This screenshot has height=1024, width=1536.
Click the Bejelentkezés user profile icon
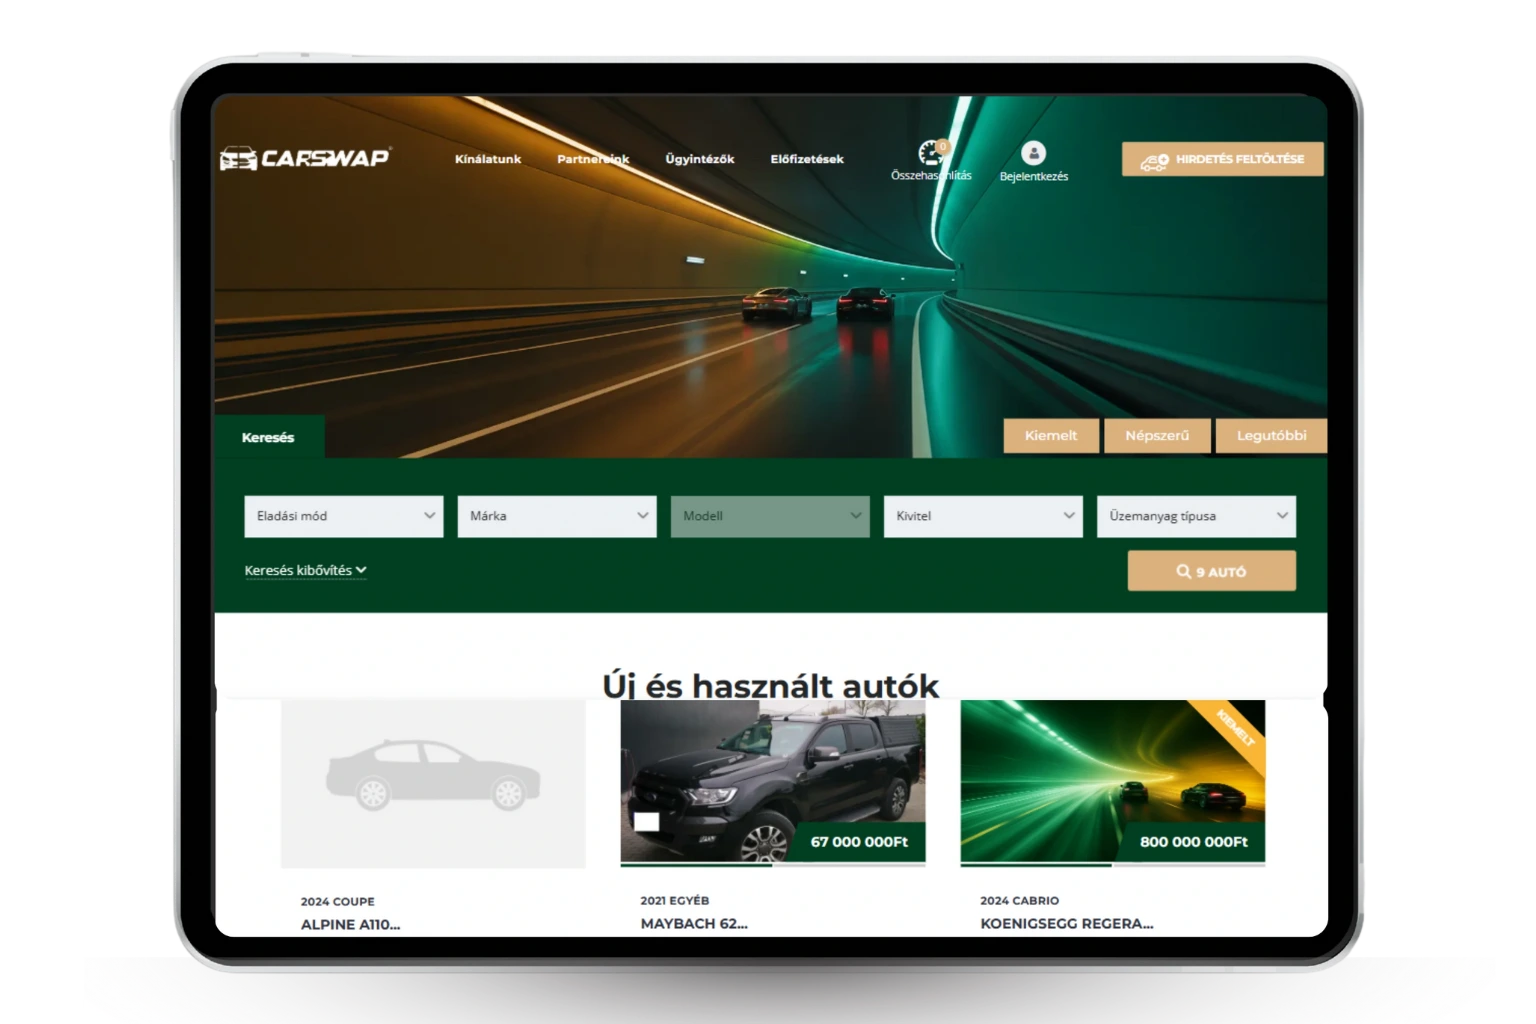click(x=1033, y=153)
